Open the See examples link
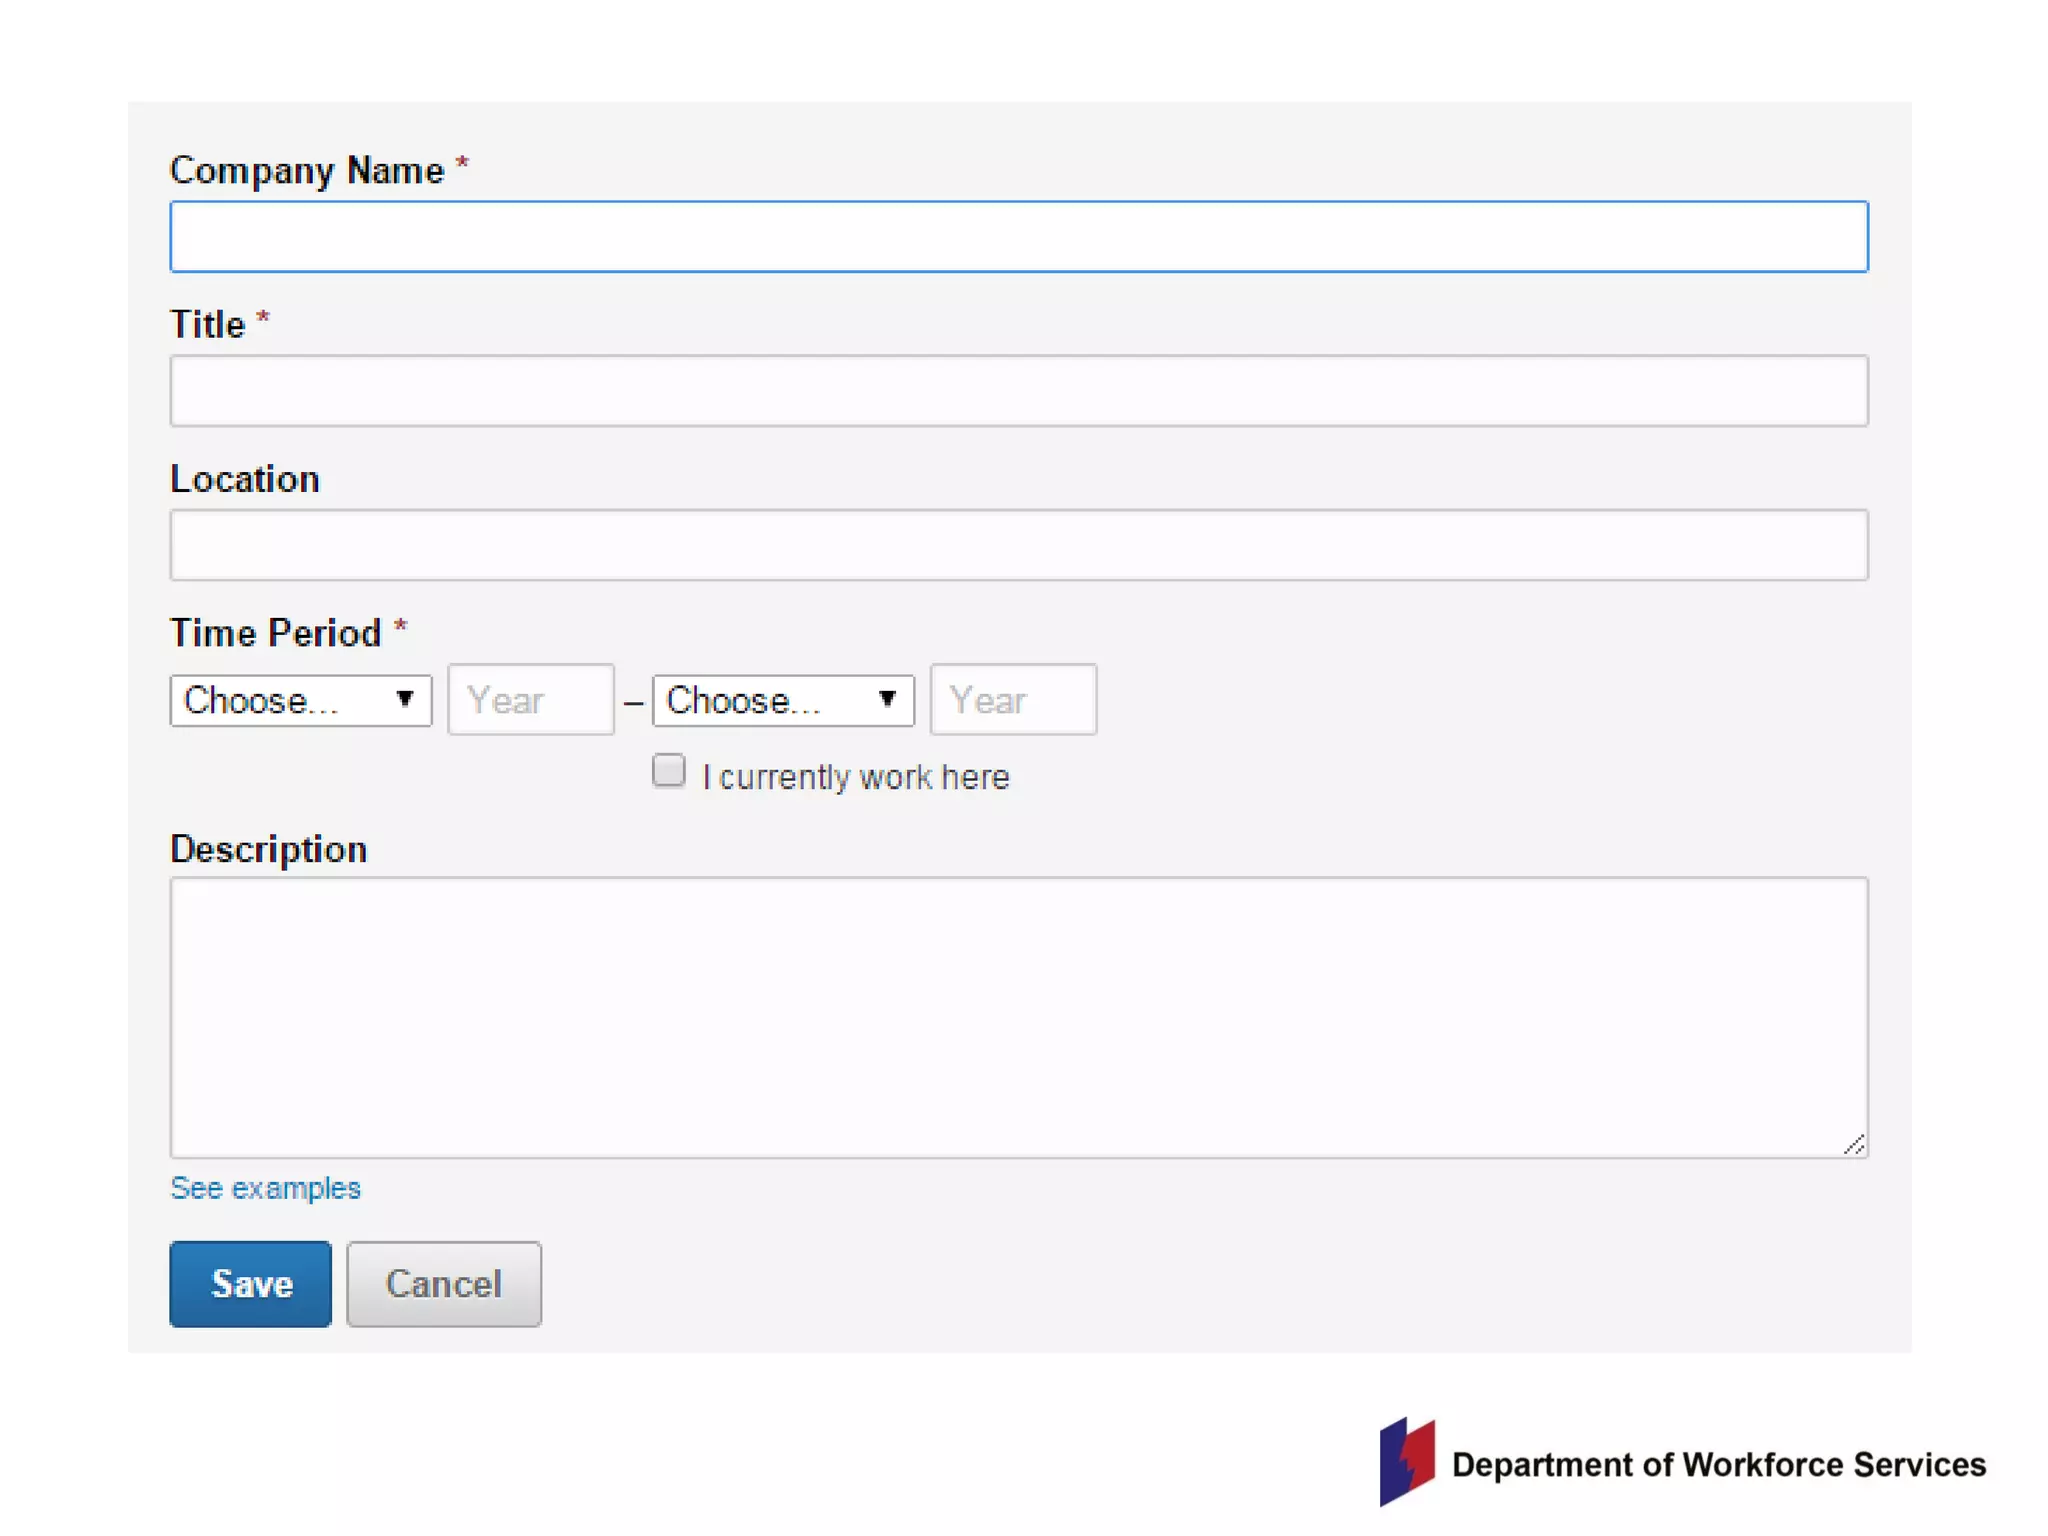The width and height of the screenshot is (2048, 1536). tap(265, 1188)
